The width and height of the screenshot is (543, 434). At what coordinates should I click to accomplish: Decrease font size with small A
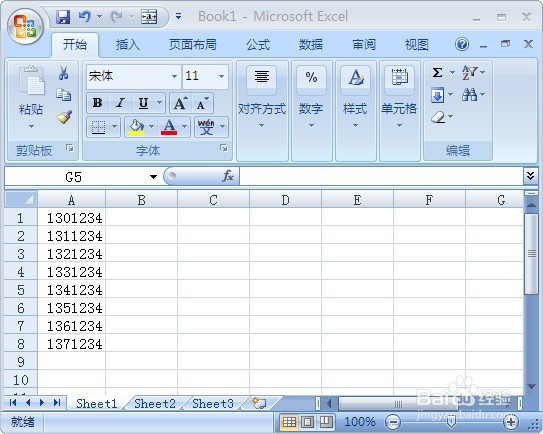(203, 103)
